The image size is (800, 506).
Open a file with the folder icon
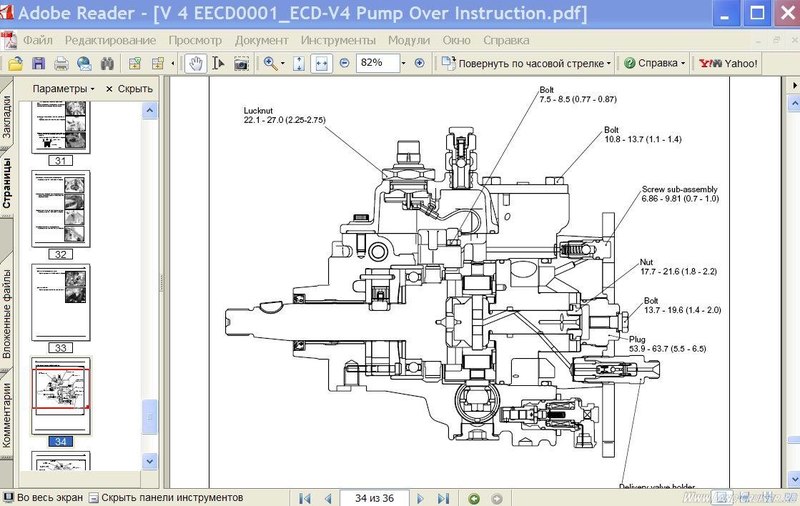point(16,63)
